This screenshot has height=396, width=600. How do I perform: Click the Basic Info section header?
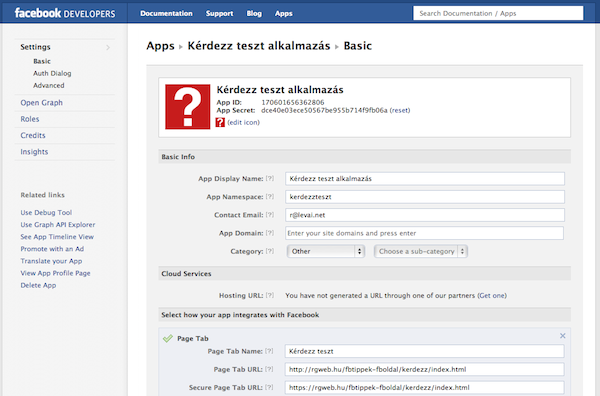coord(365,157)
